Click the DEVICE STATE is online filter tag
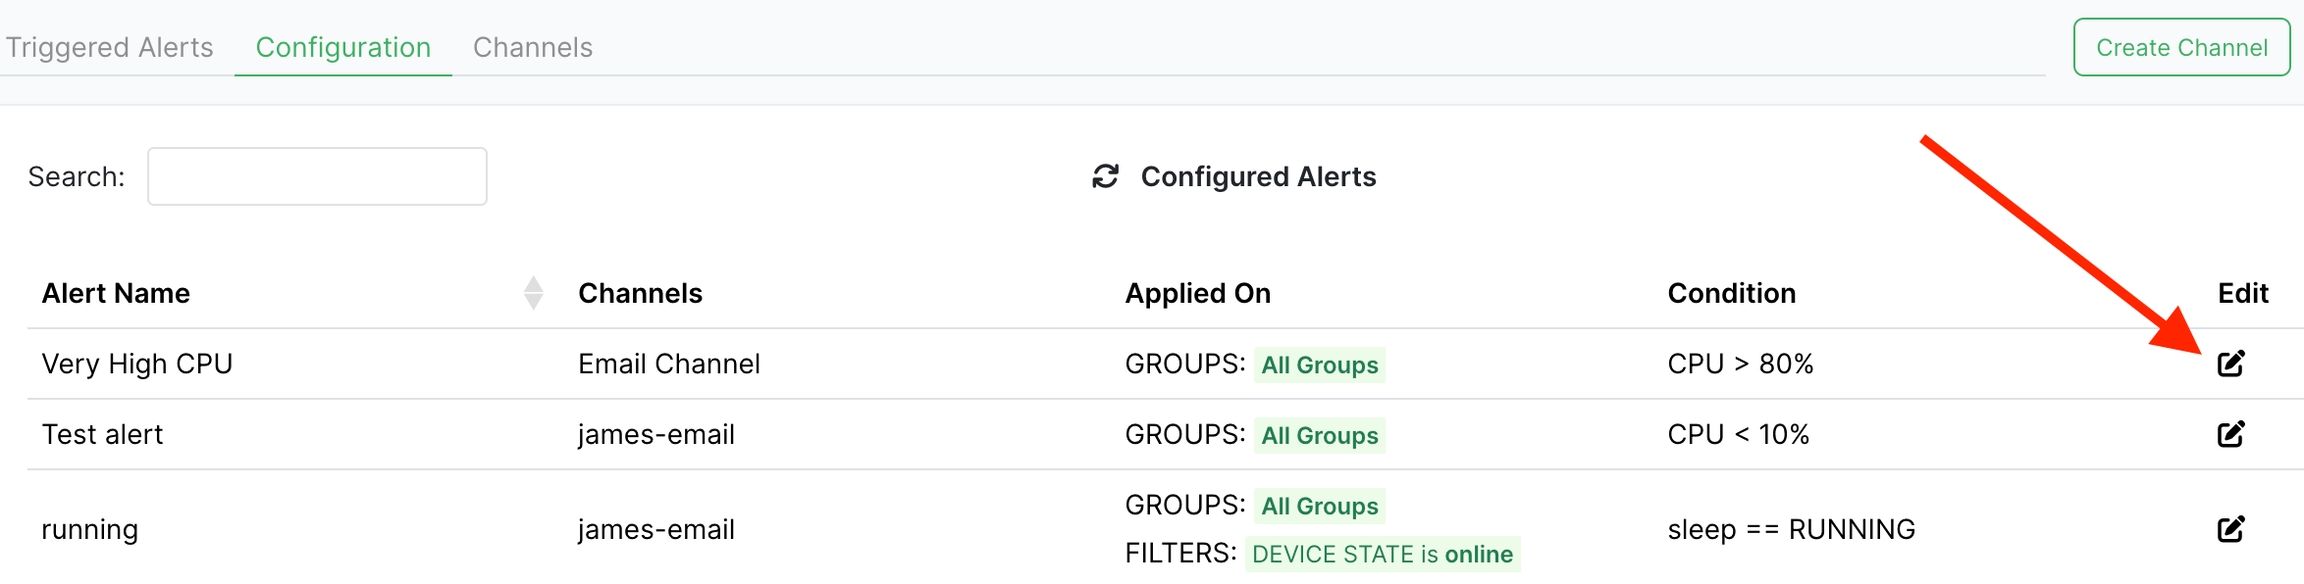2304x584 pixels. pos(1381,554)
